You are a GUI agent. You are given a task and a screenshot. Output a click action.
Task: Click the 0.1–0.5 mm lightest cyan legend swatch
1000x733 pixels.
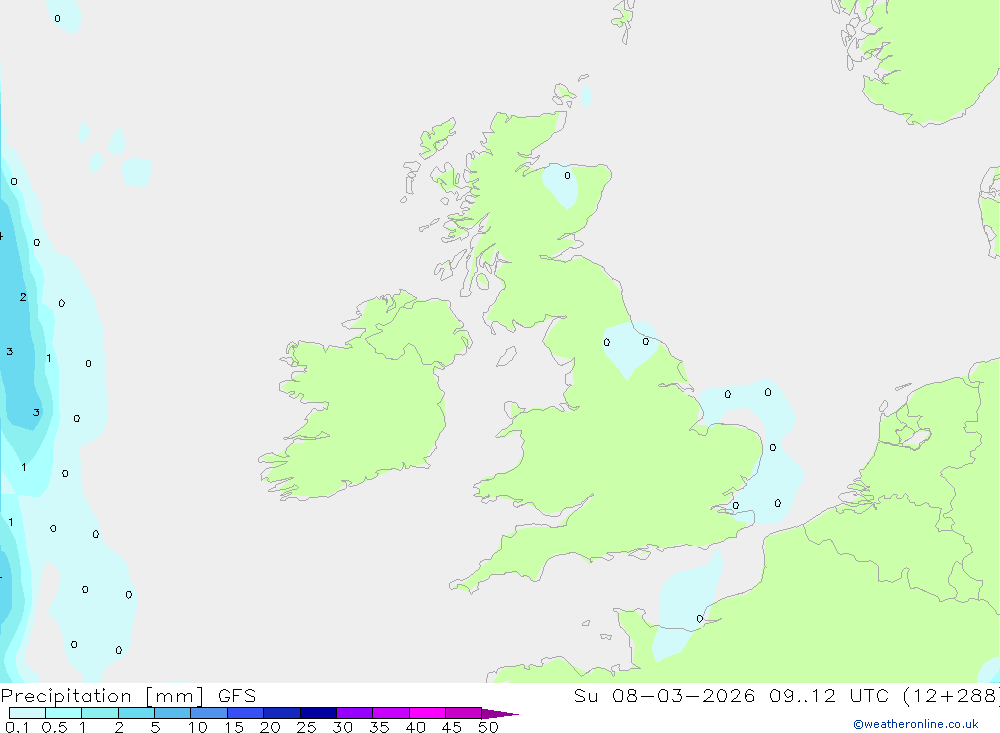[27, 713]
